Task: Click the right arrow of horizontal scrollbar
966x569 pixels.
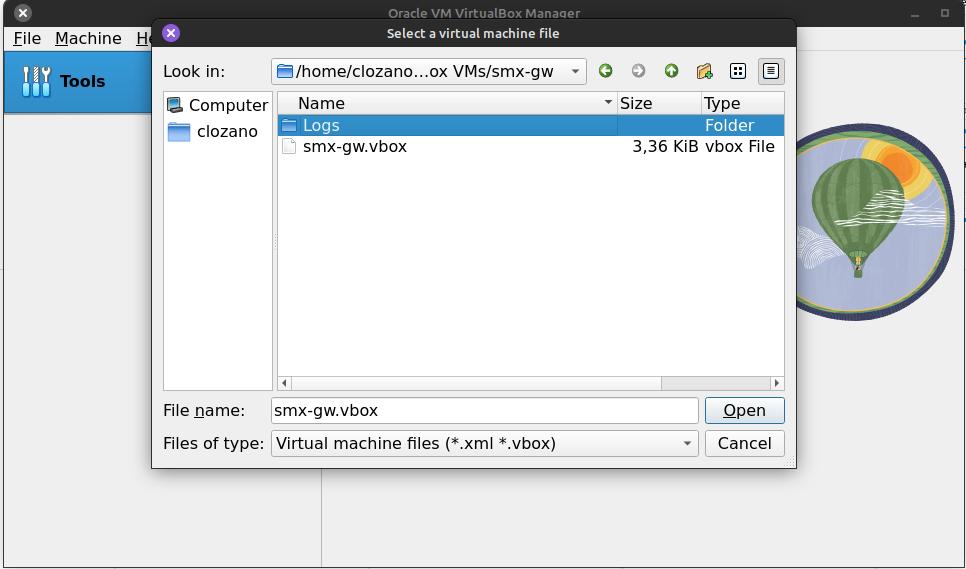Action: coord(776,383)
